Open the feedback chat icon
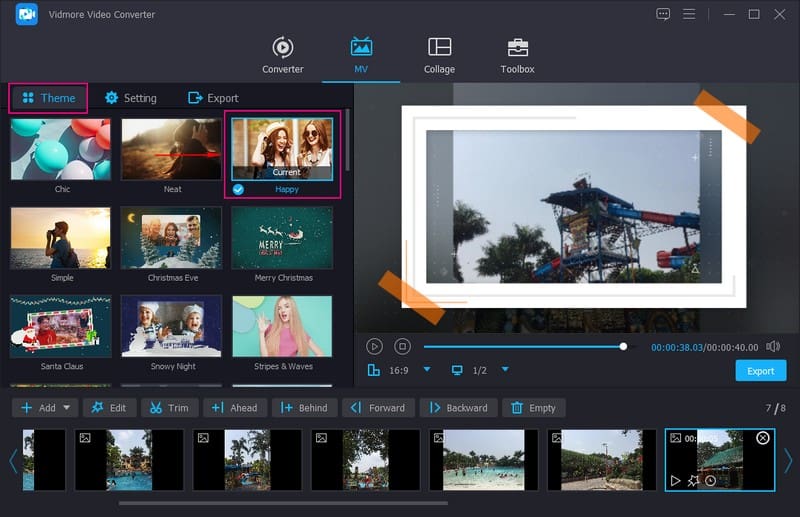 point(663,14)
